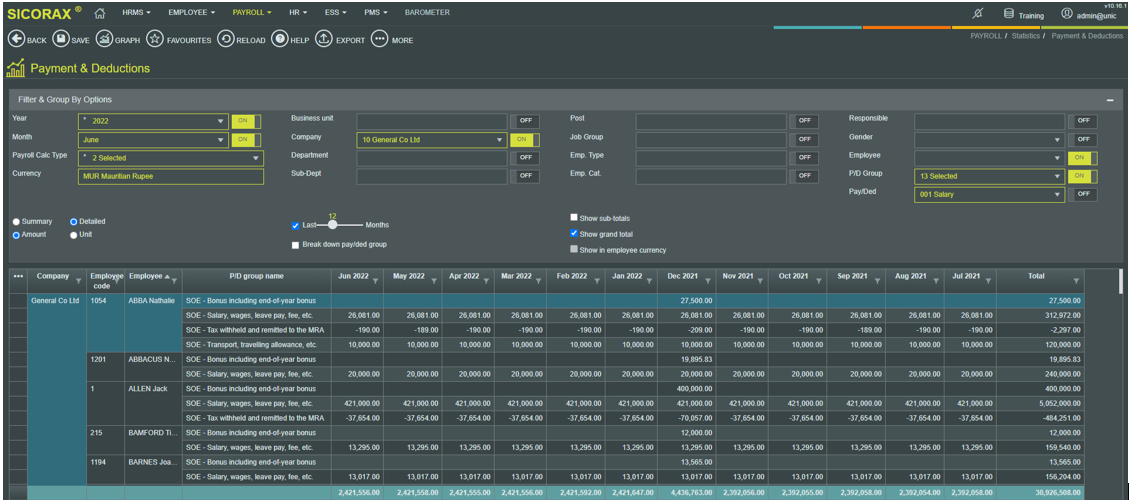1132x500 pixels.
Task: Toggle the Business unit OFF switch
Action: click(x=525, y=121)
